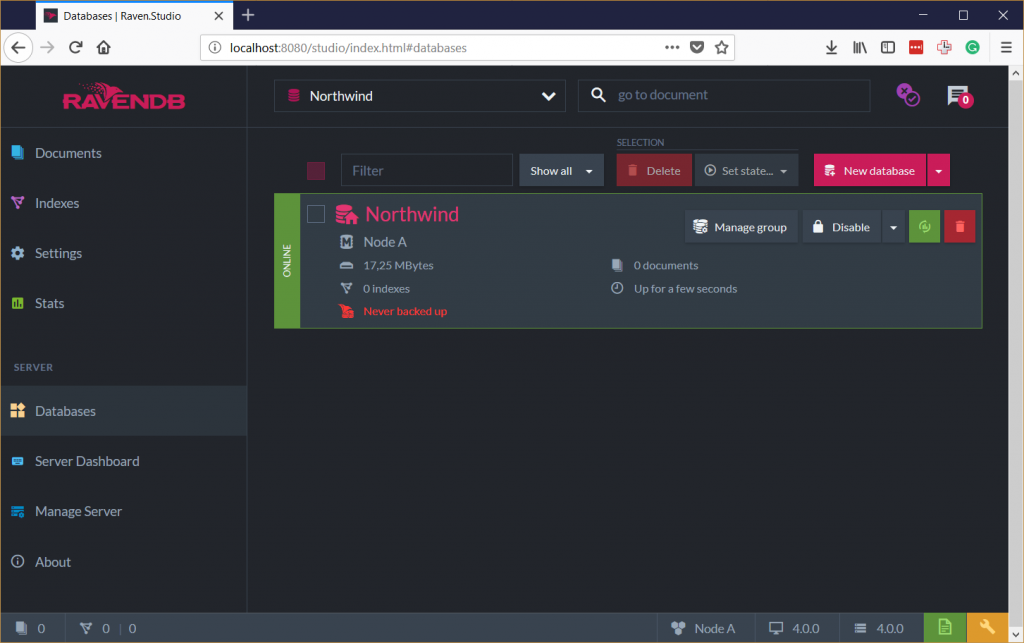Switch to the Databases | Raven.Studio browser tab
This screenshot has width=1024, height=643.
coord(125,15)
